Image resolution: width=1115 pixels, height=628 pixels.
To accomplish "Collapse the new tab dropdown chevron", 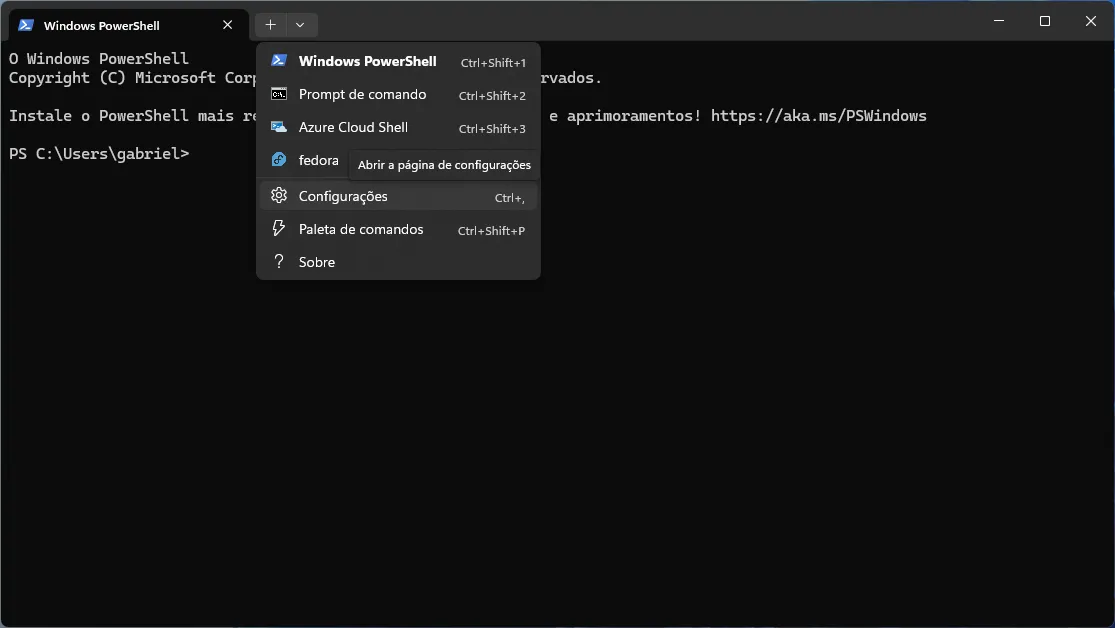I will [300, 25].
